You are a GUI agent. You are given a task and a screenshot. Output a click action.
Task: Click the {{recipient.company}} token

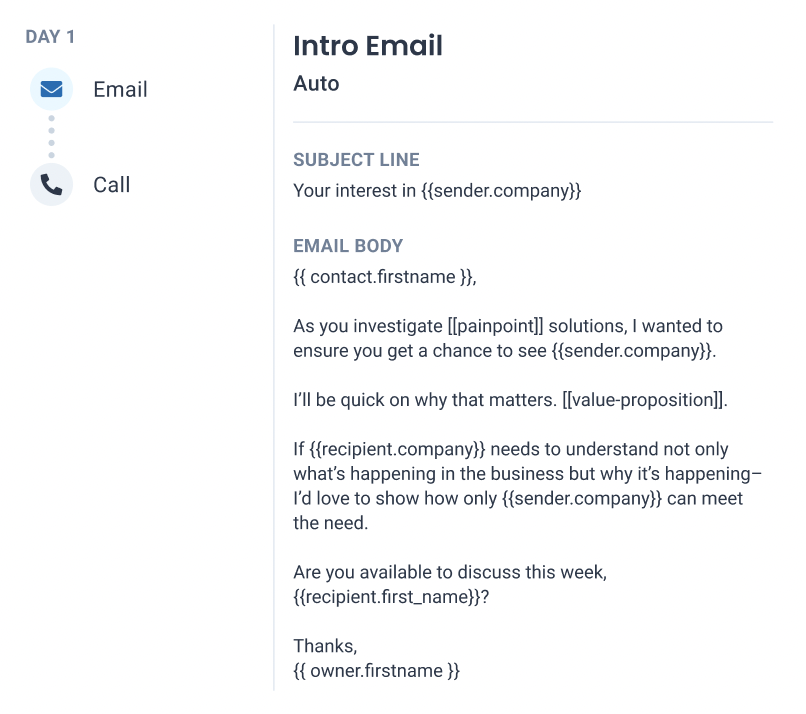coord(397,449)
